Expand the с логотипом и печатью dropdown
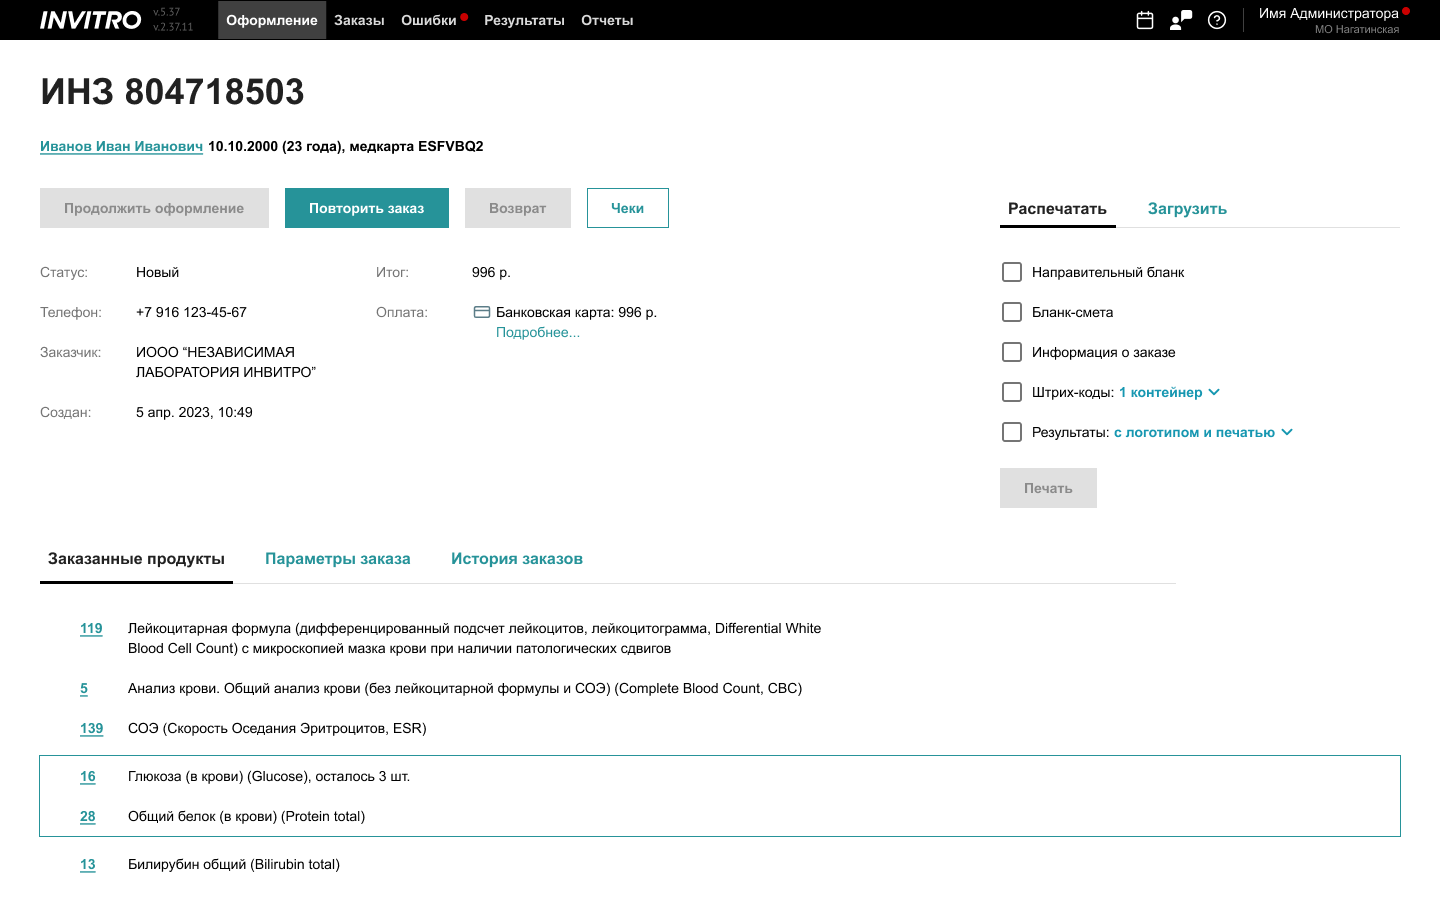 click(x=1203, y=432)
